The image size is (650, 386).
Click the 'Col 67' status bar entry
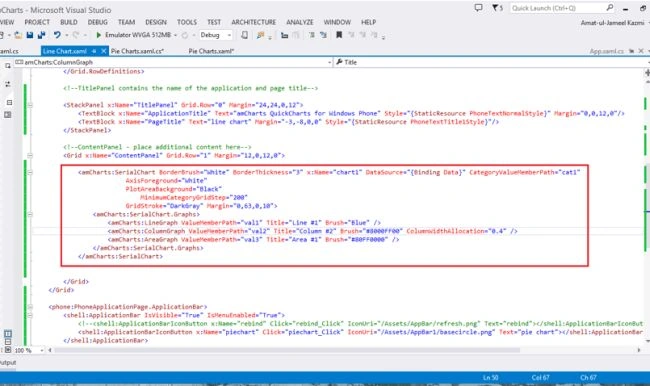(540, 378)
